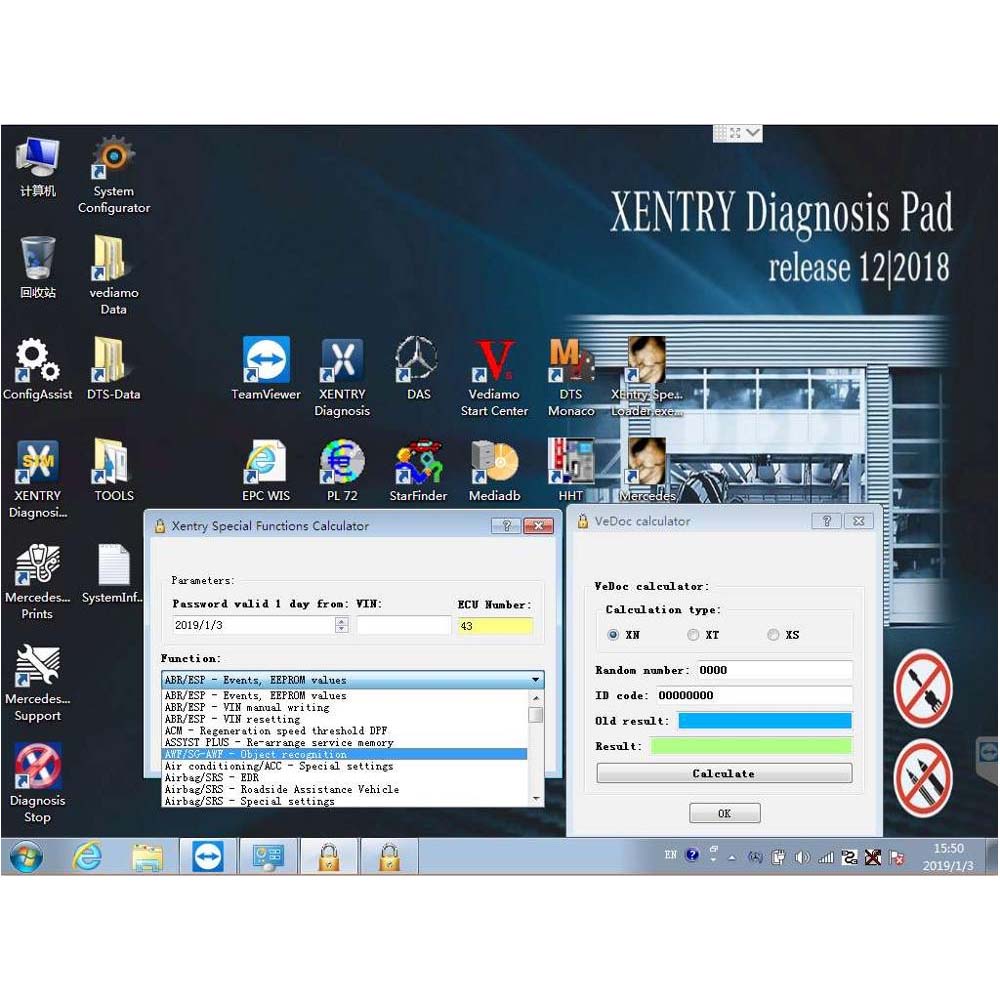Image resolution: width=1000 pixels, height=1000 pixels.
Task: Click OK in VeDoc calculator
Action: point(724,813)
